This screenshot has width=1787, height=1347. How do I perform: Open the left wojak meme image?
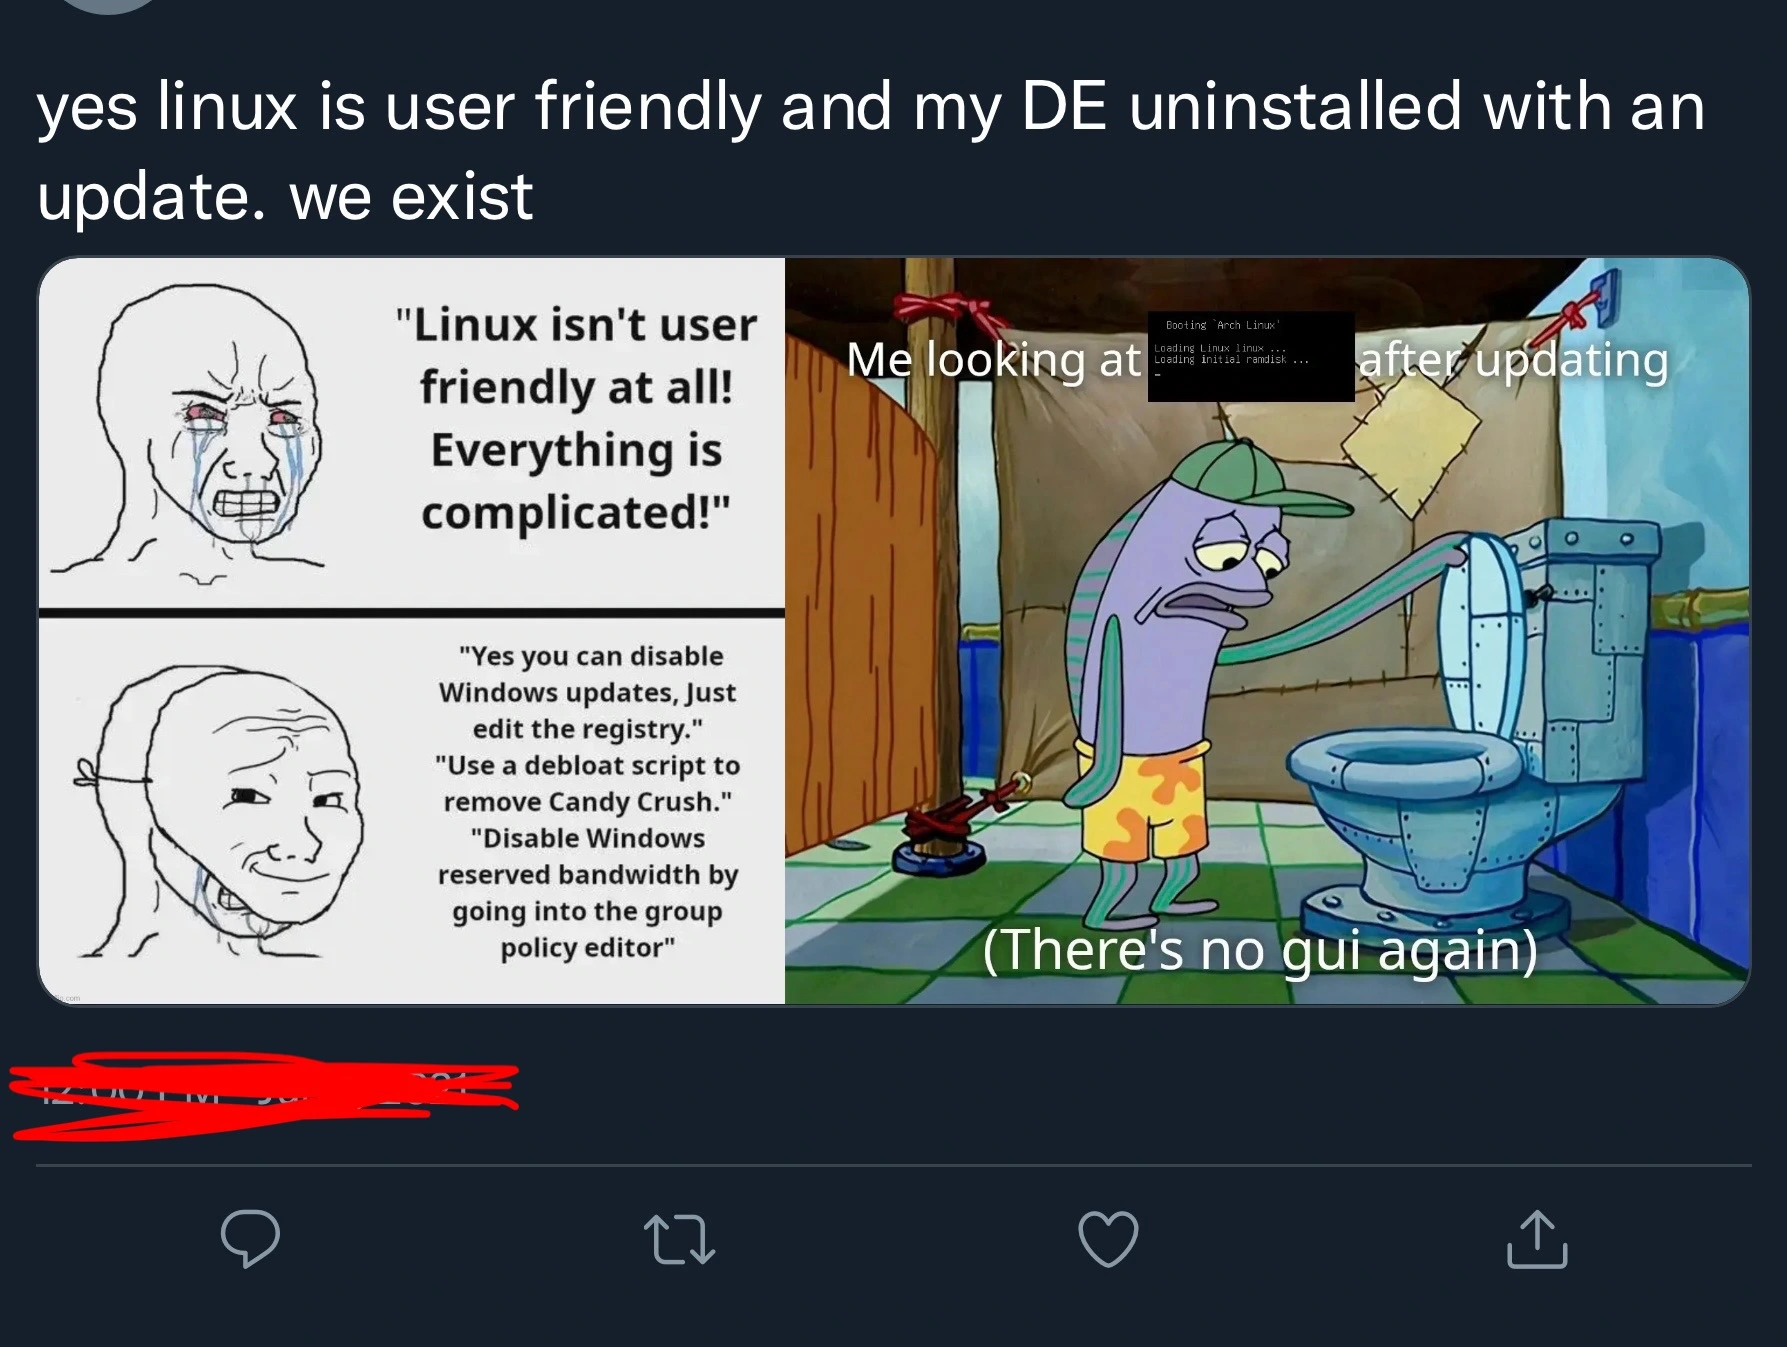(412, 631)
